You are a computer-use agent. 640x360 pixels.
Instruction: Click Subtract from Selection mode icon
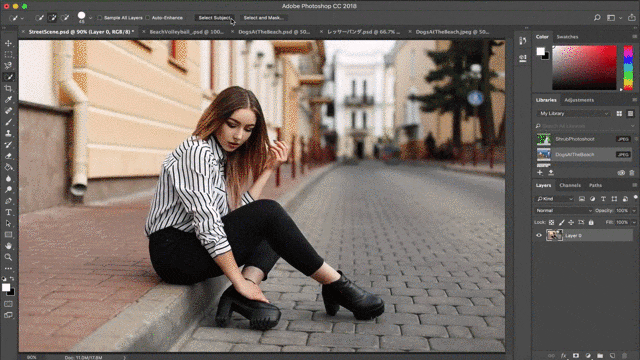click(x=65, y=18)
